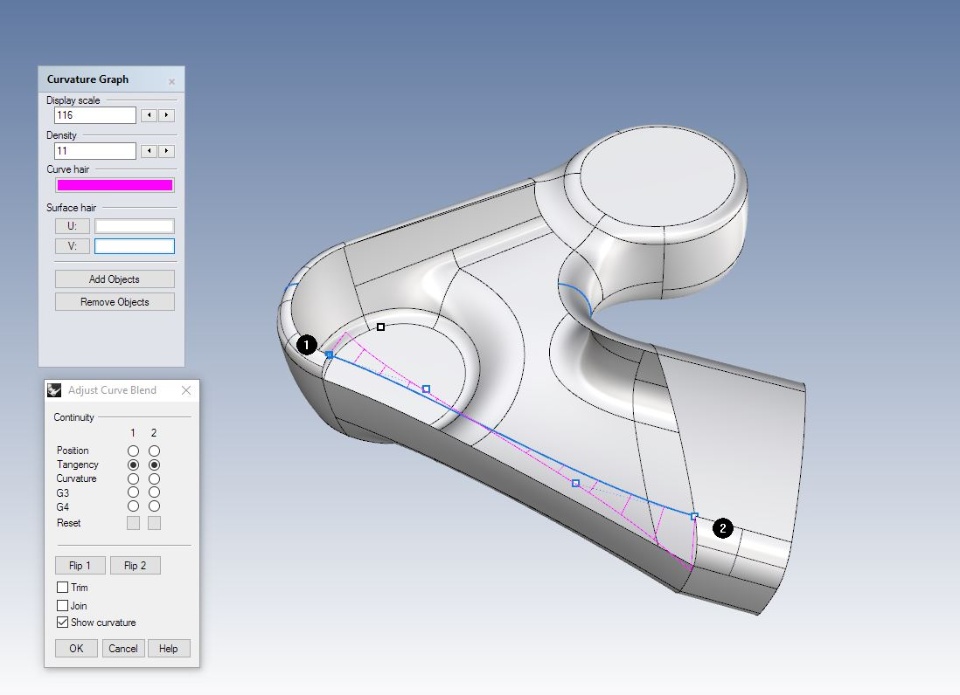Select the blend control point nearest end 1
Viewport: 960px width, 695px height.
[426, 389]
